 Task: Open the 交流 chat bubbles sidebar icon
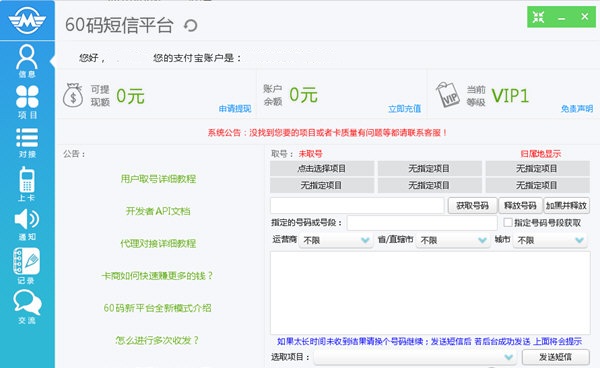tap(27, 307)
